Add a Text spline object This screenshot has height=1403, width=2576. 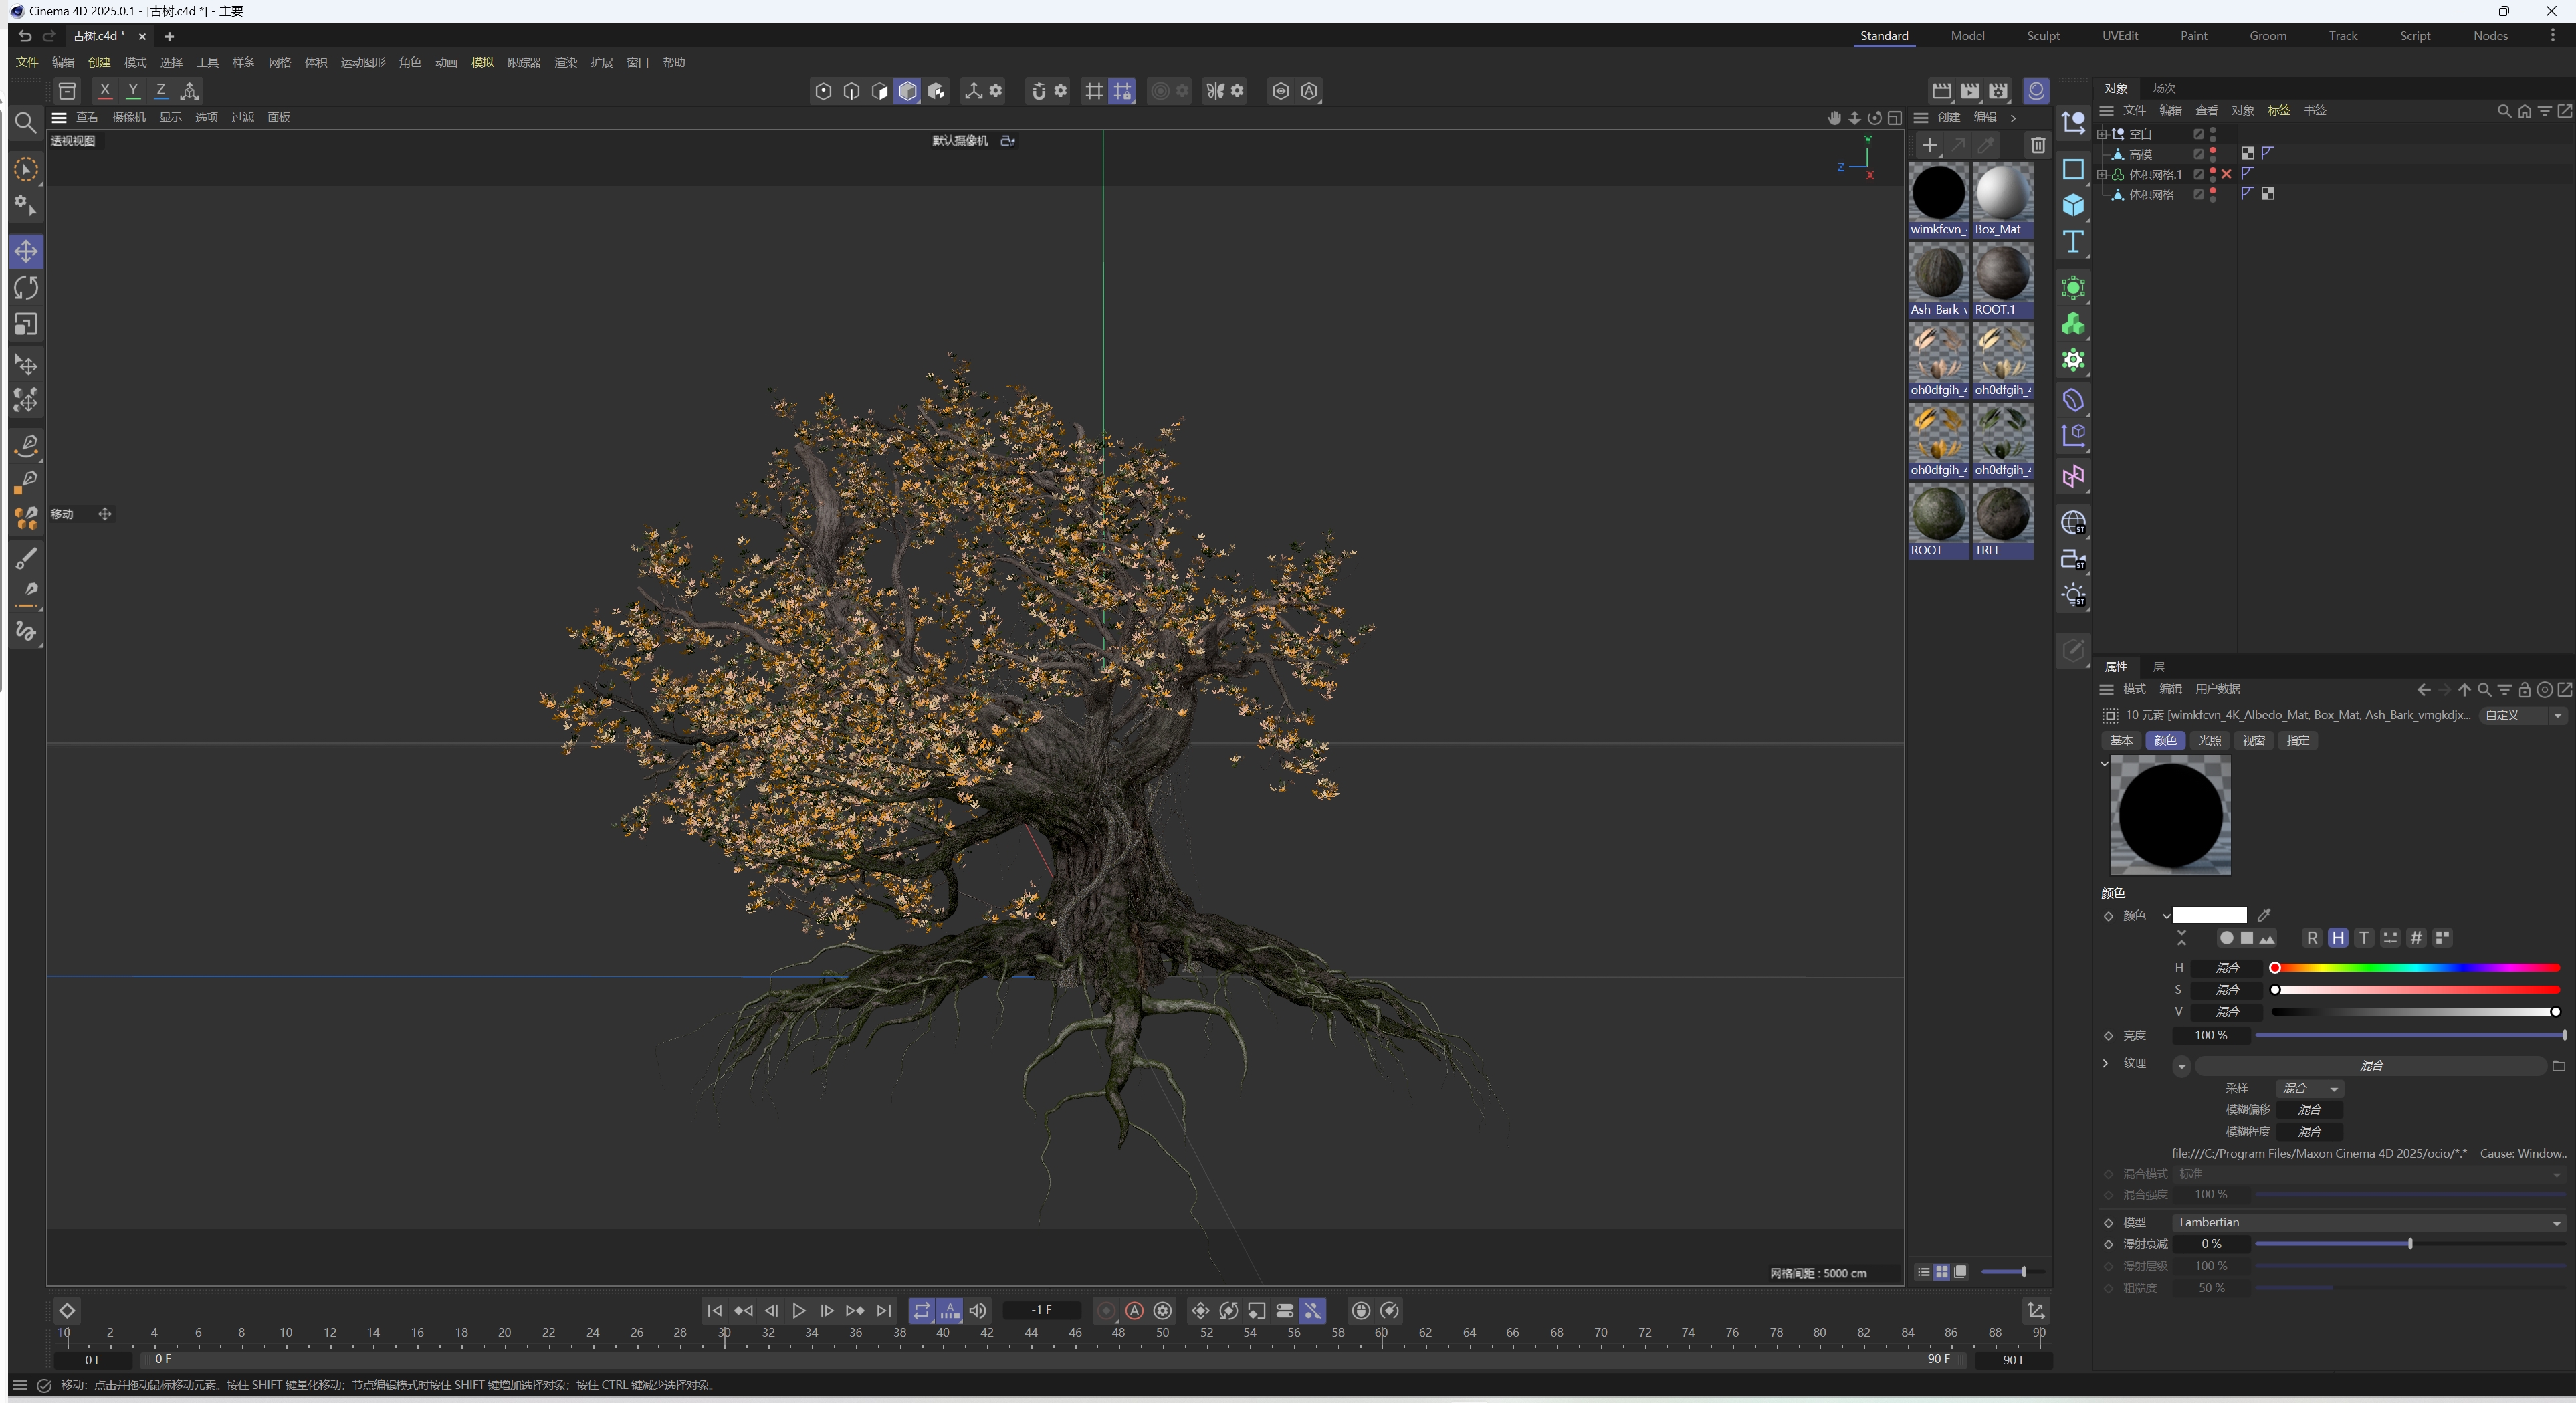pos(2073,242)
